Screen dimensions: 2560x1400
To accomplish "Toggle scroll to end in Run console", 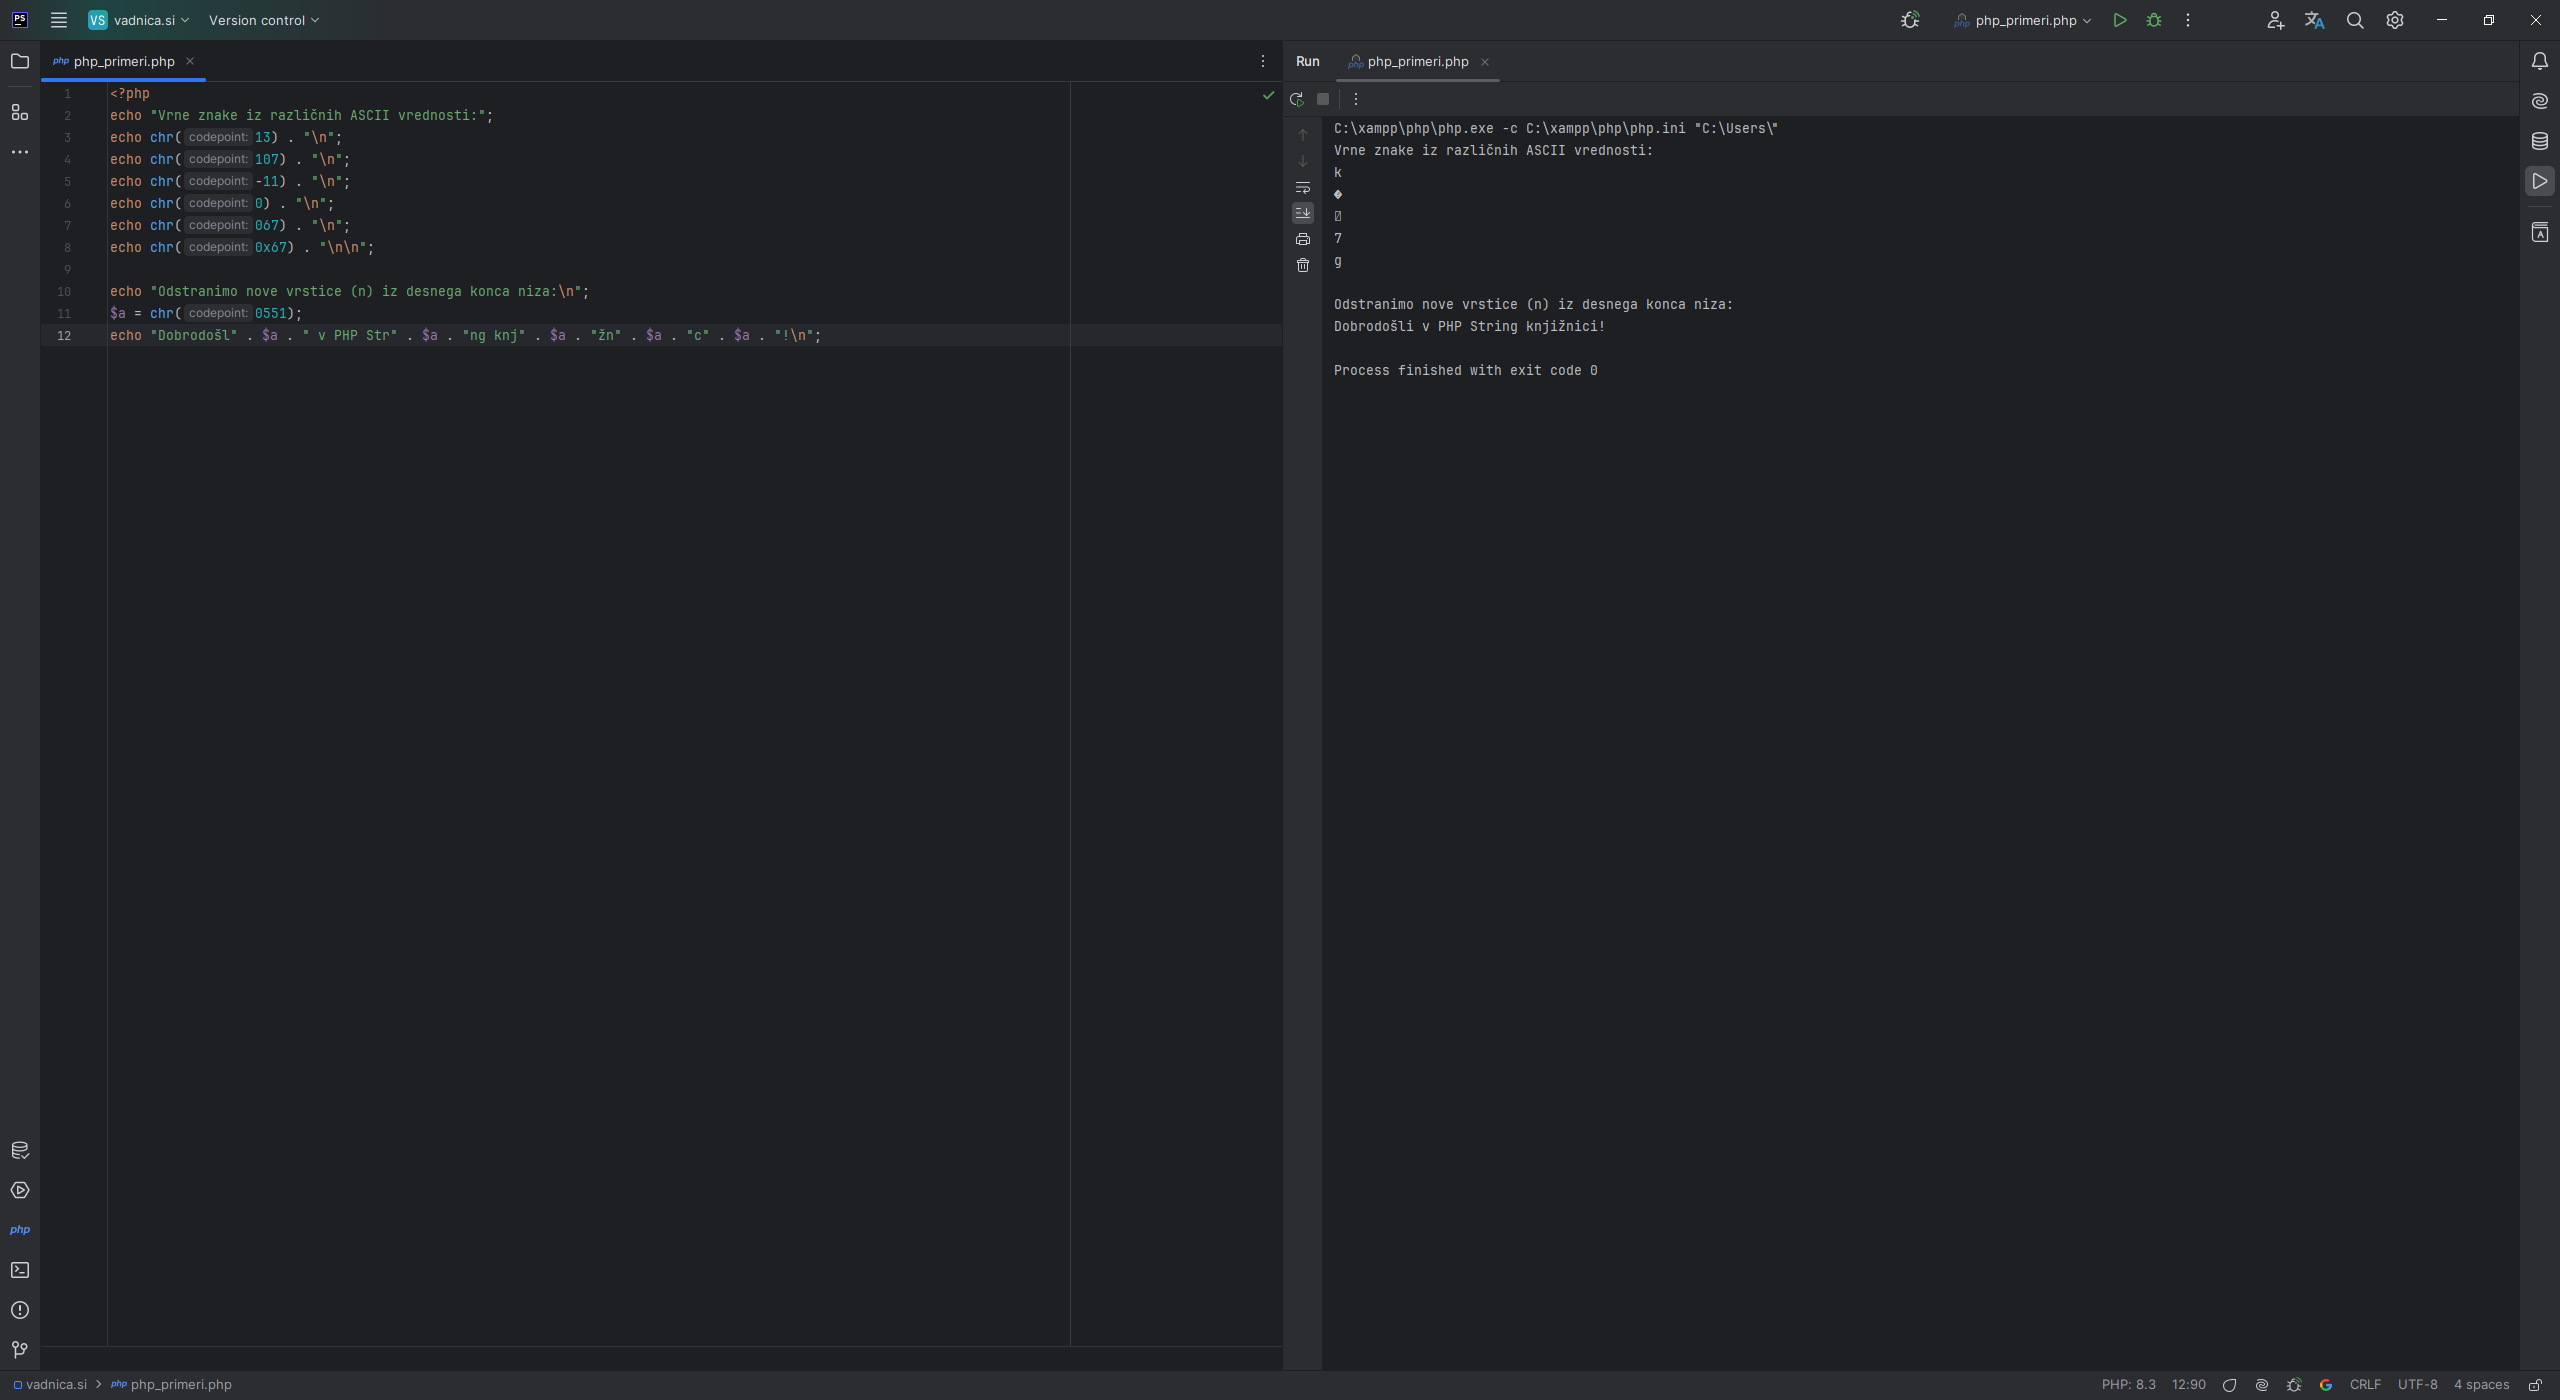I will (x=1303, y=213).
